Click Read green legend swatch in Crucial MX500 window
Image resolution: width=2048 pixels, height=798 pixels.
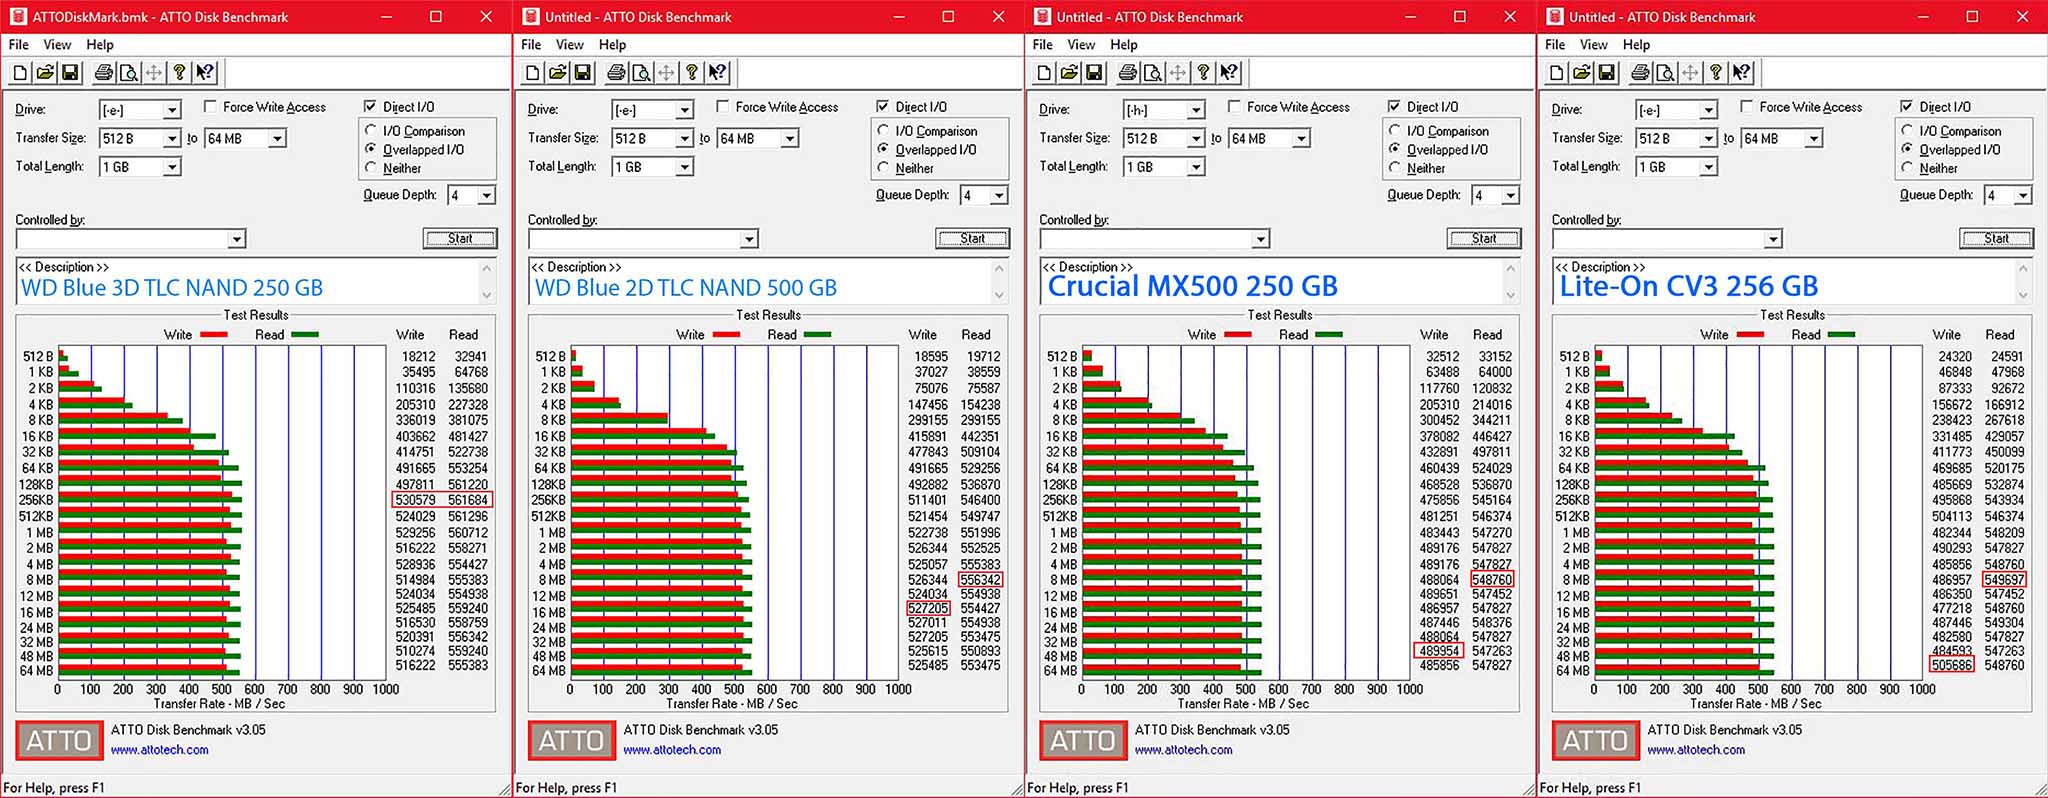pos(1329,335)
